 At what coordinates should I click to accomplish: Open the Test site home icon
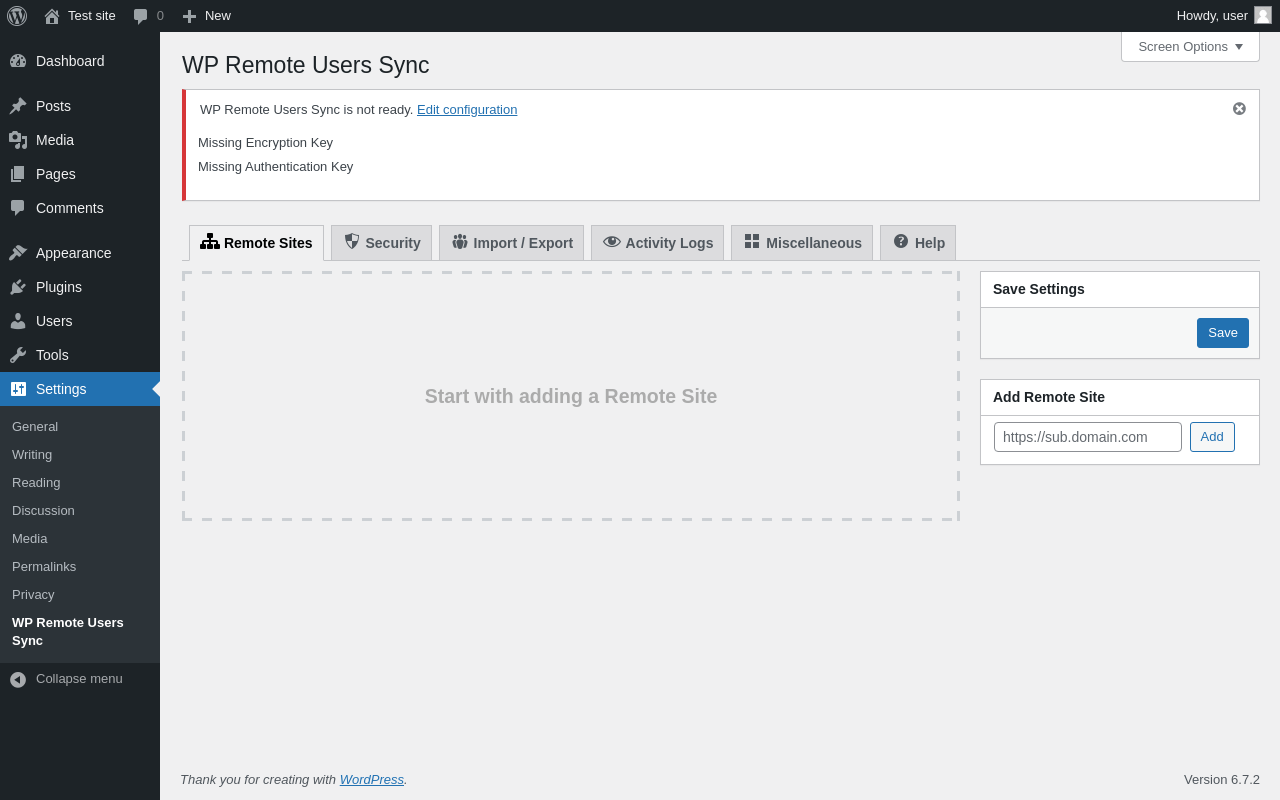[52, 16]
